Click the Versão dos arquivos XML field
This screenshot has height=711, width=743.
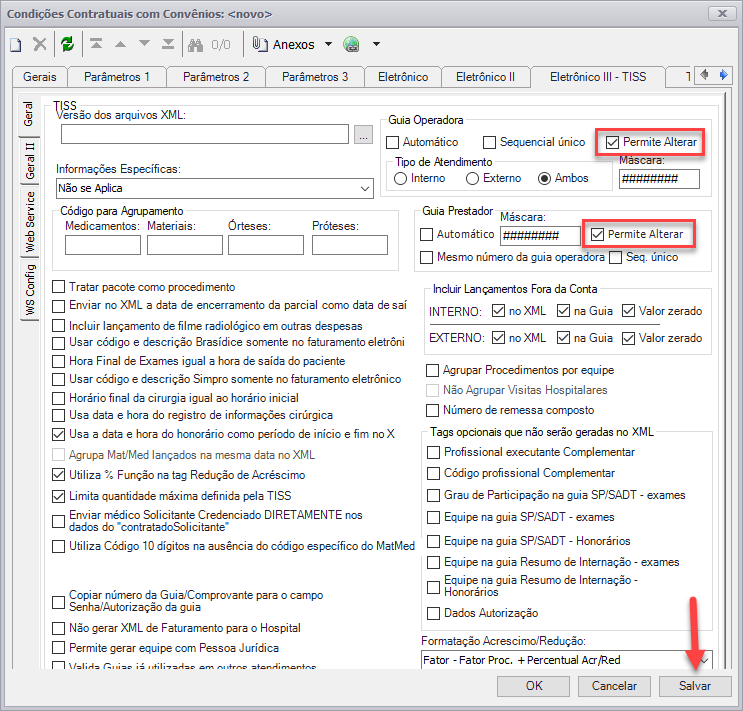pos(205,135)
